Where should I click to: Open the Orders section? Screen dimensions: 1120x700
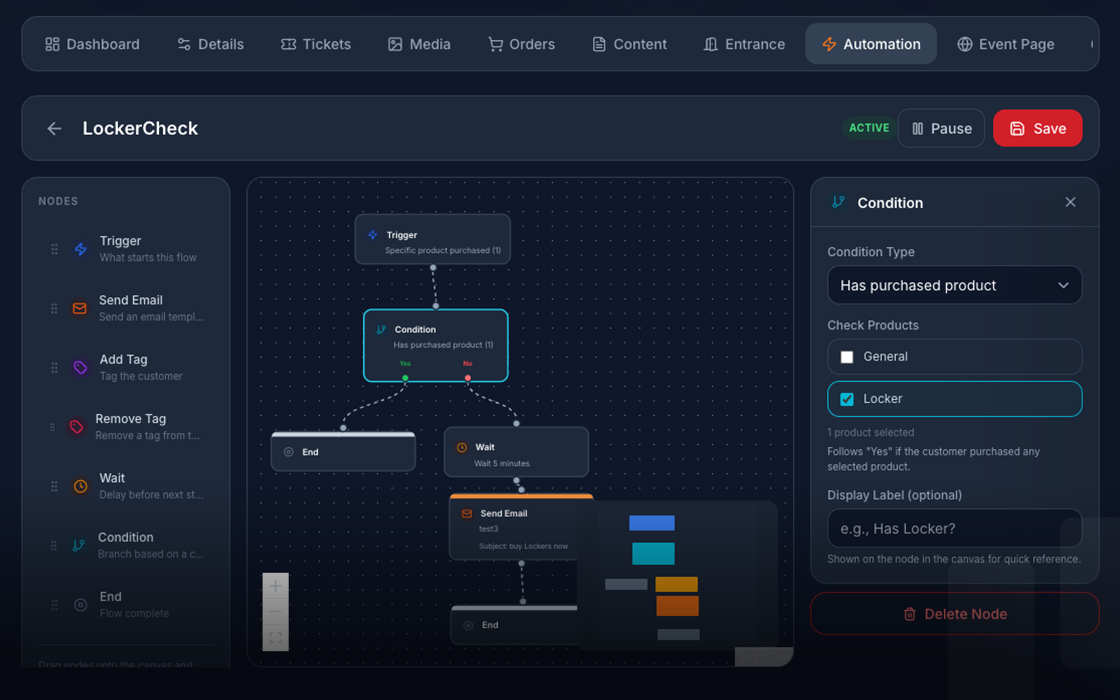coord(521,44)
